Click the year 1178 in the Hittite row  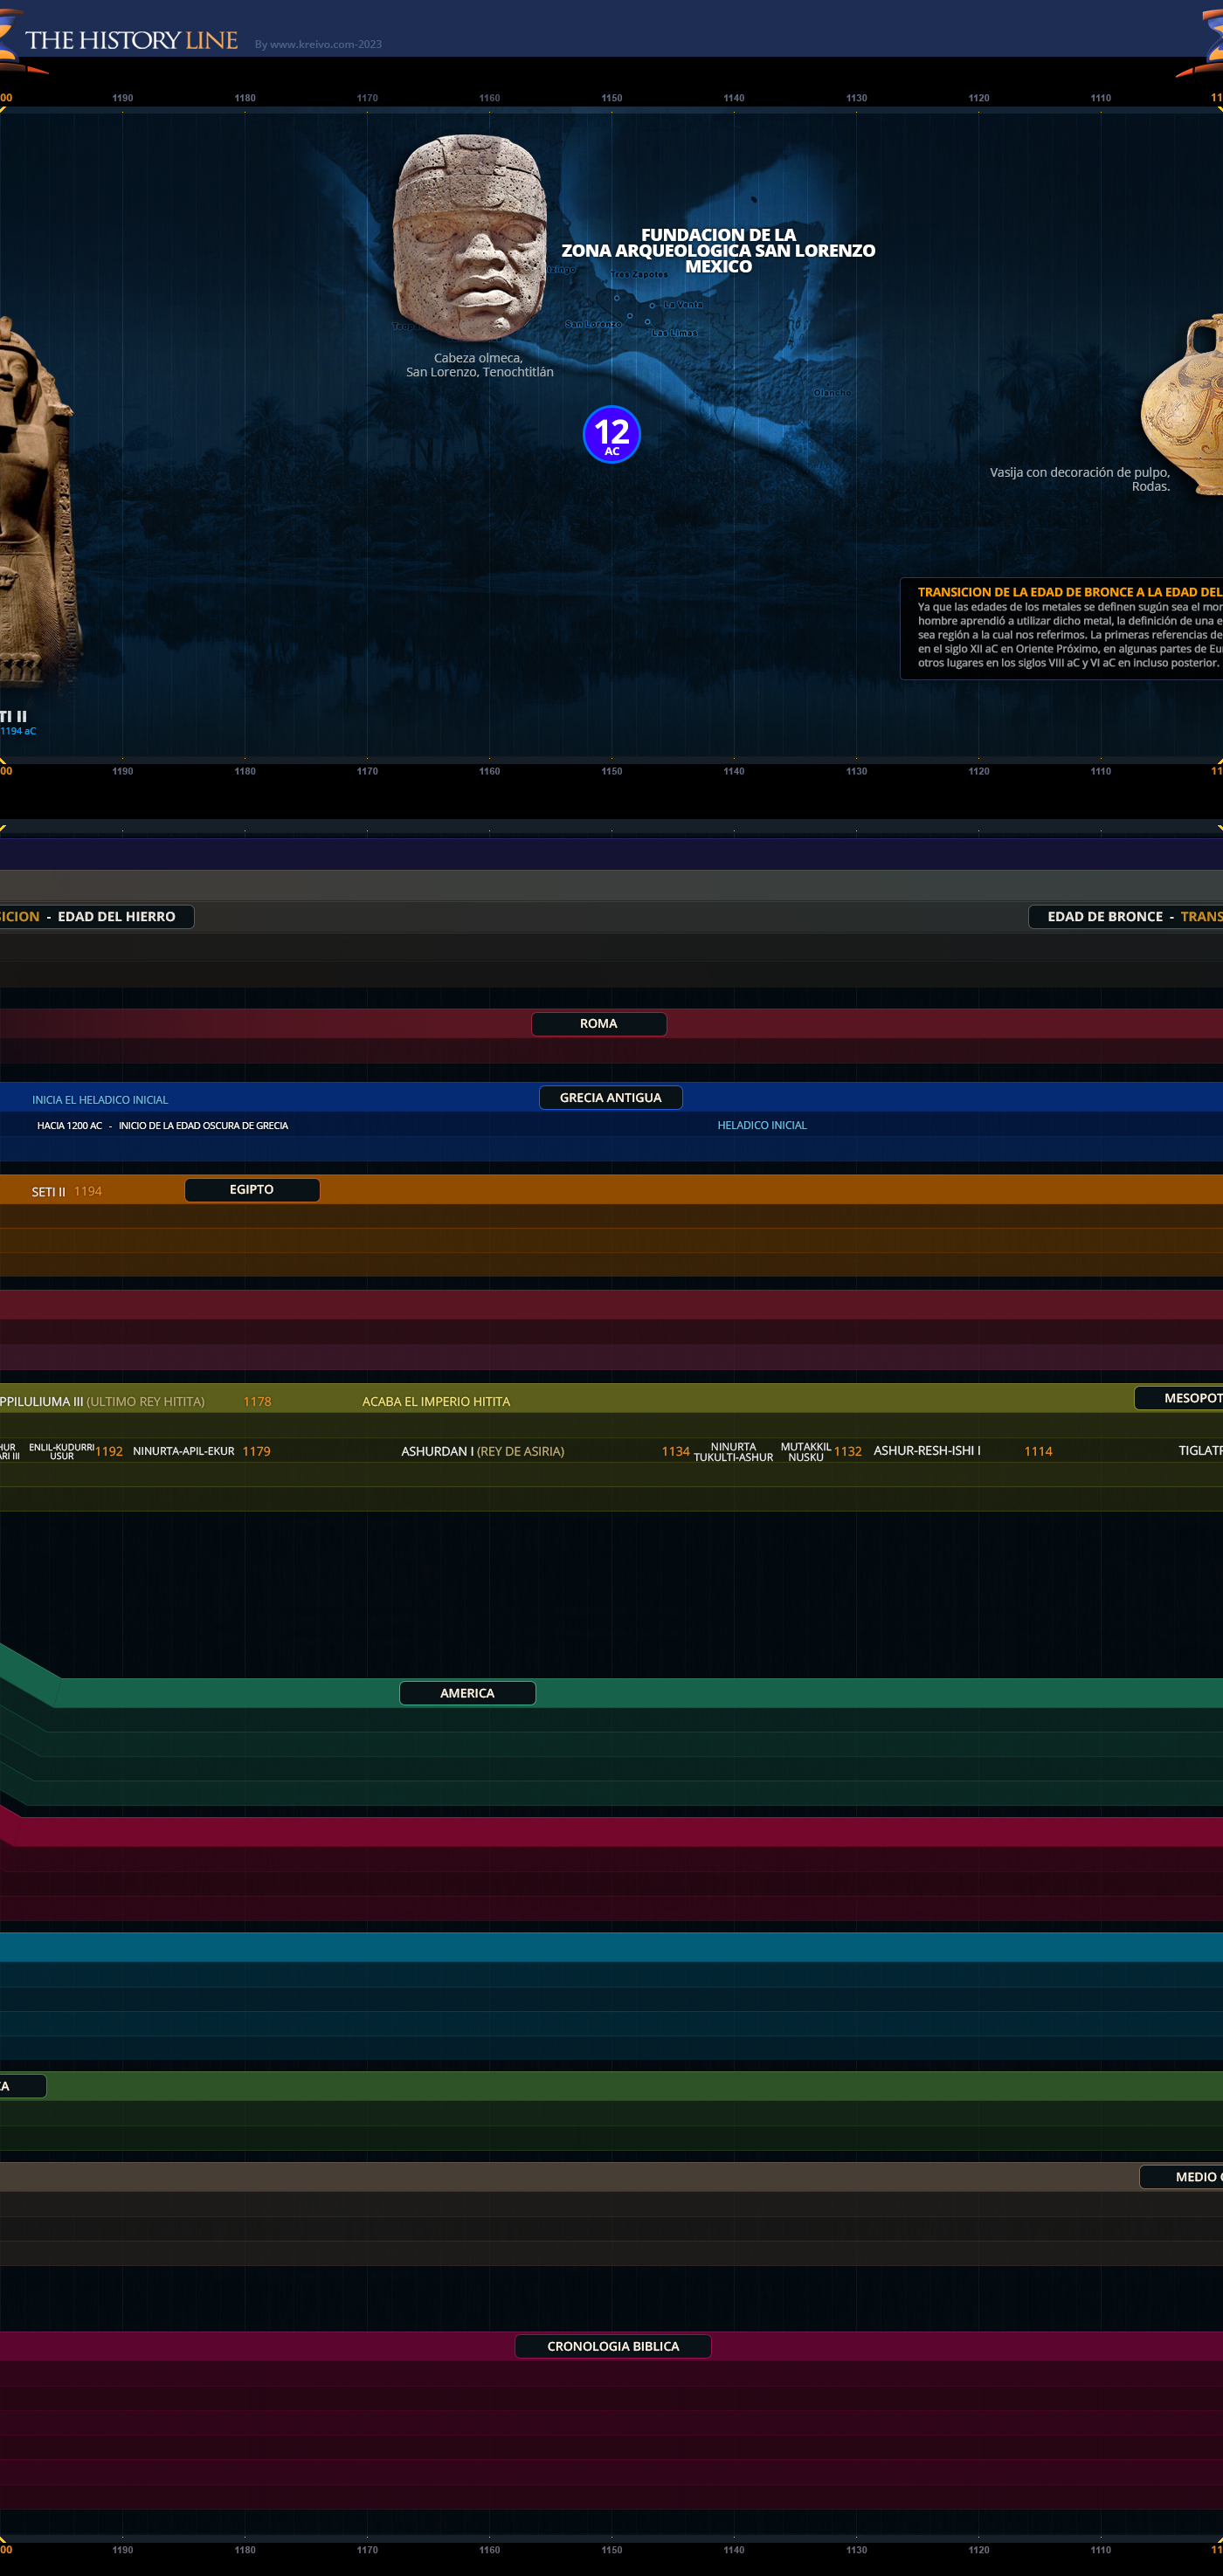click(257, 1402)
